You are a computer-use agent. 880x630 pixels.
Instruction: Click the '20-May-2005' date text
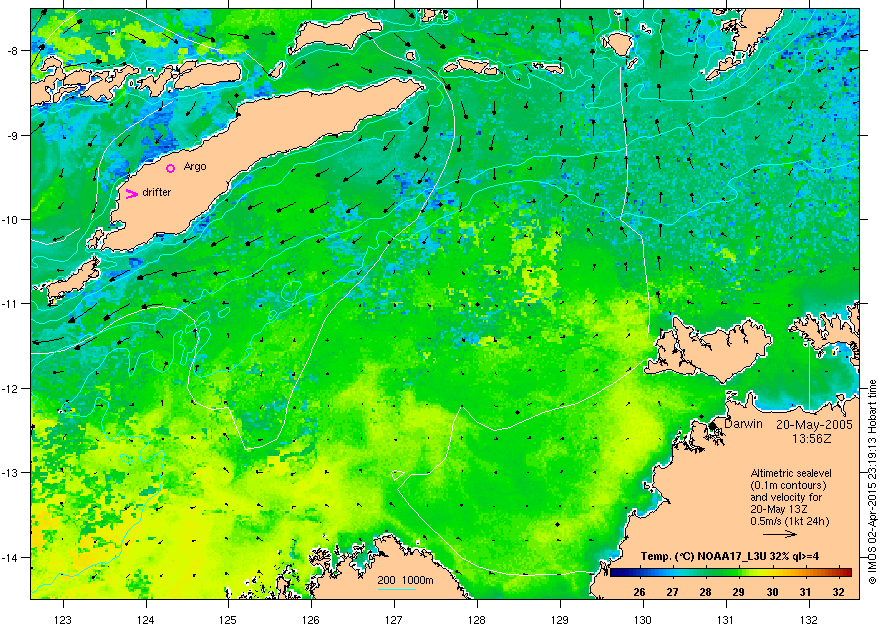click(x=814, y=425)
